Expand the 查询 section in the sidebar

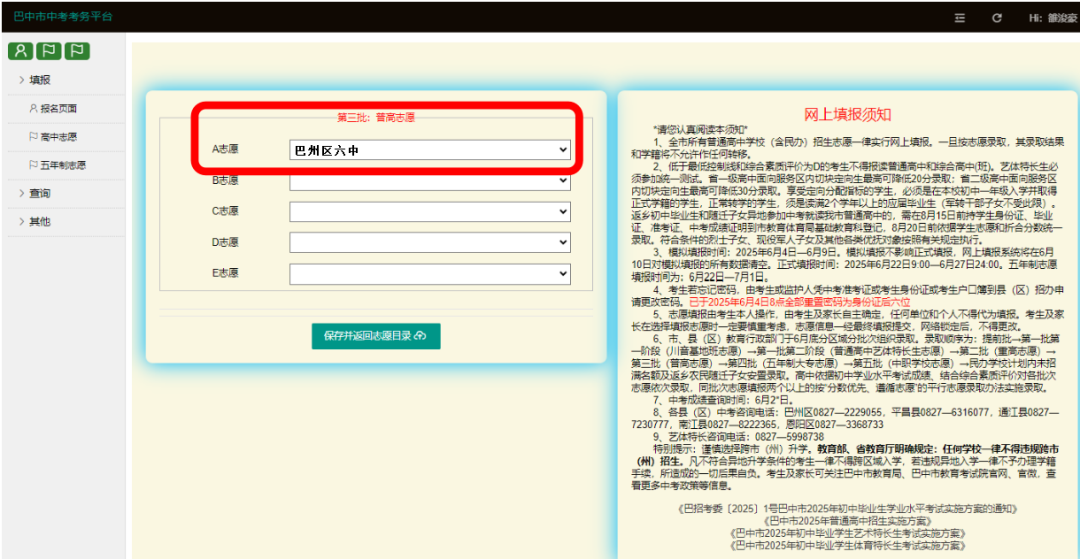40,193
